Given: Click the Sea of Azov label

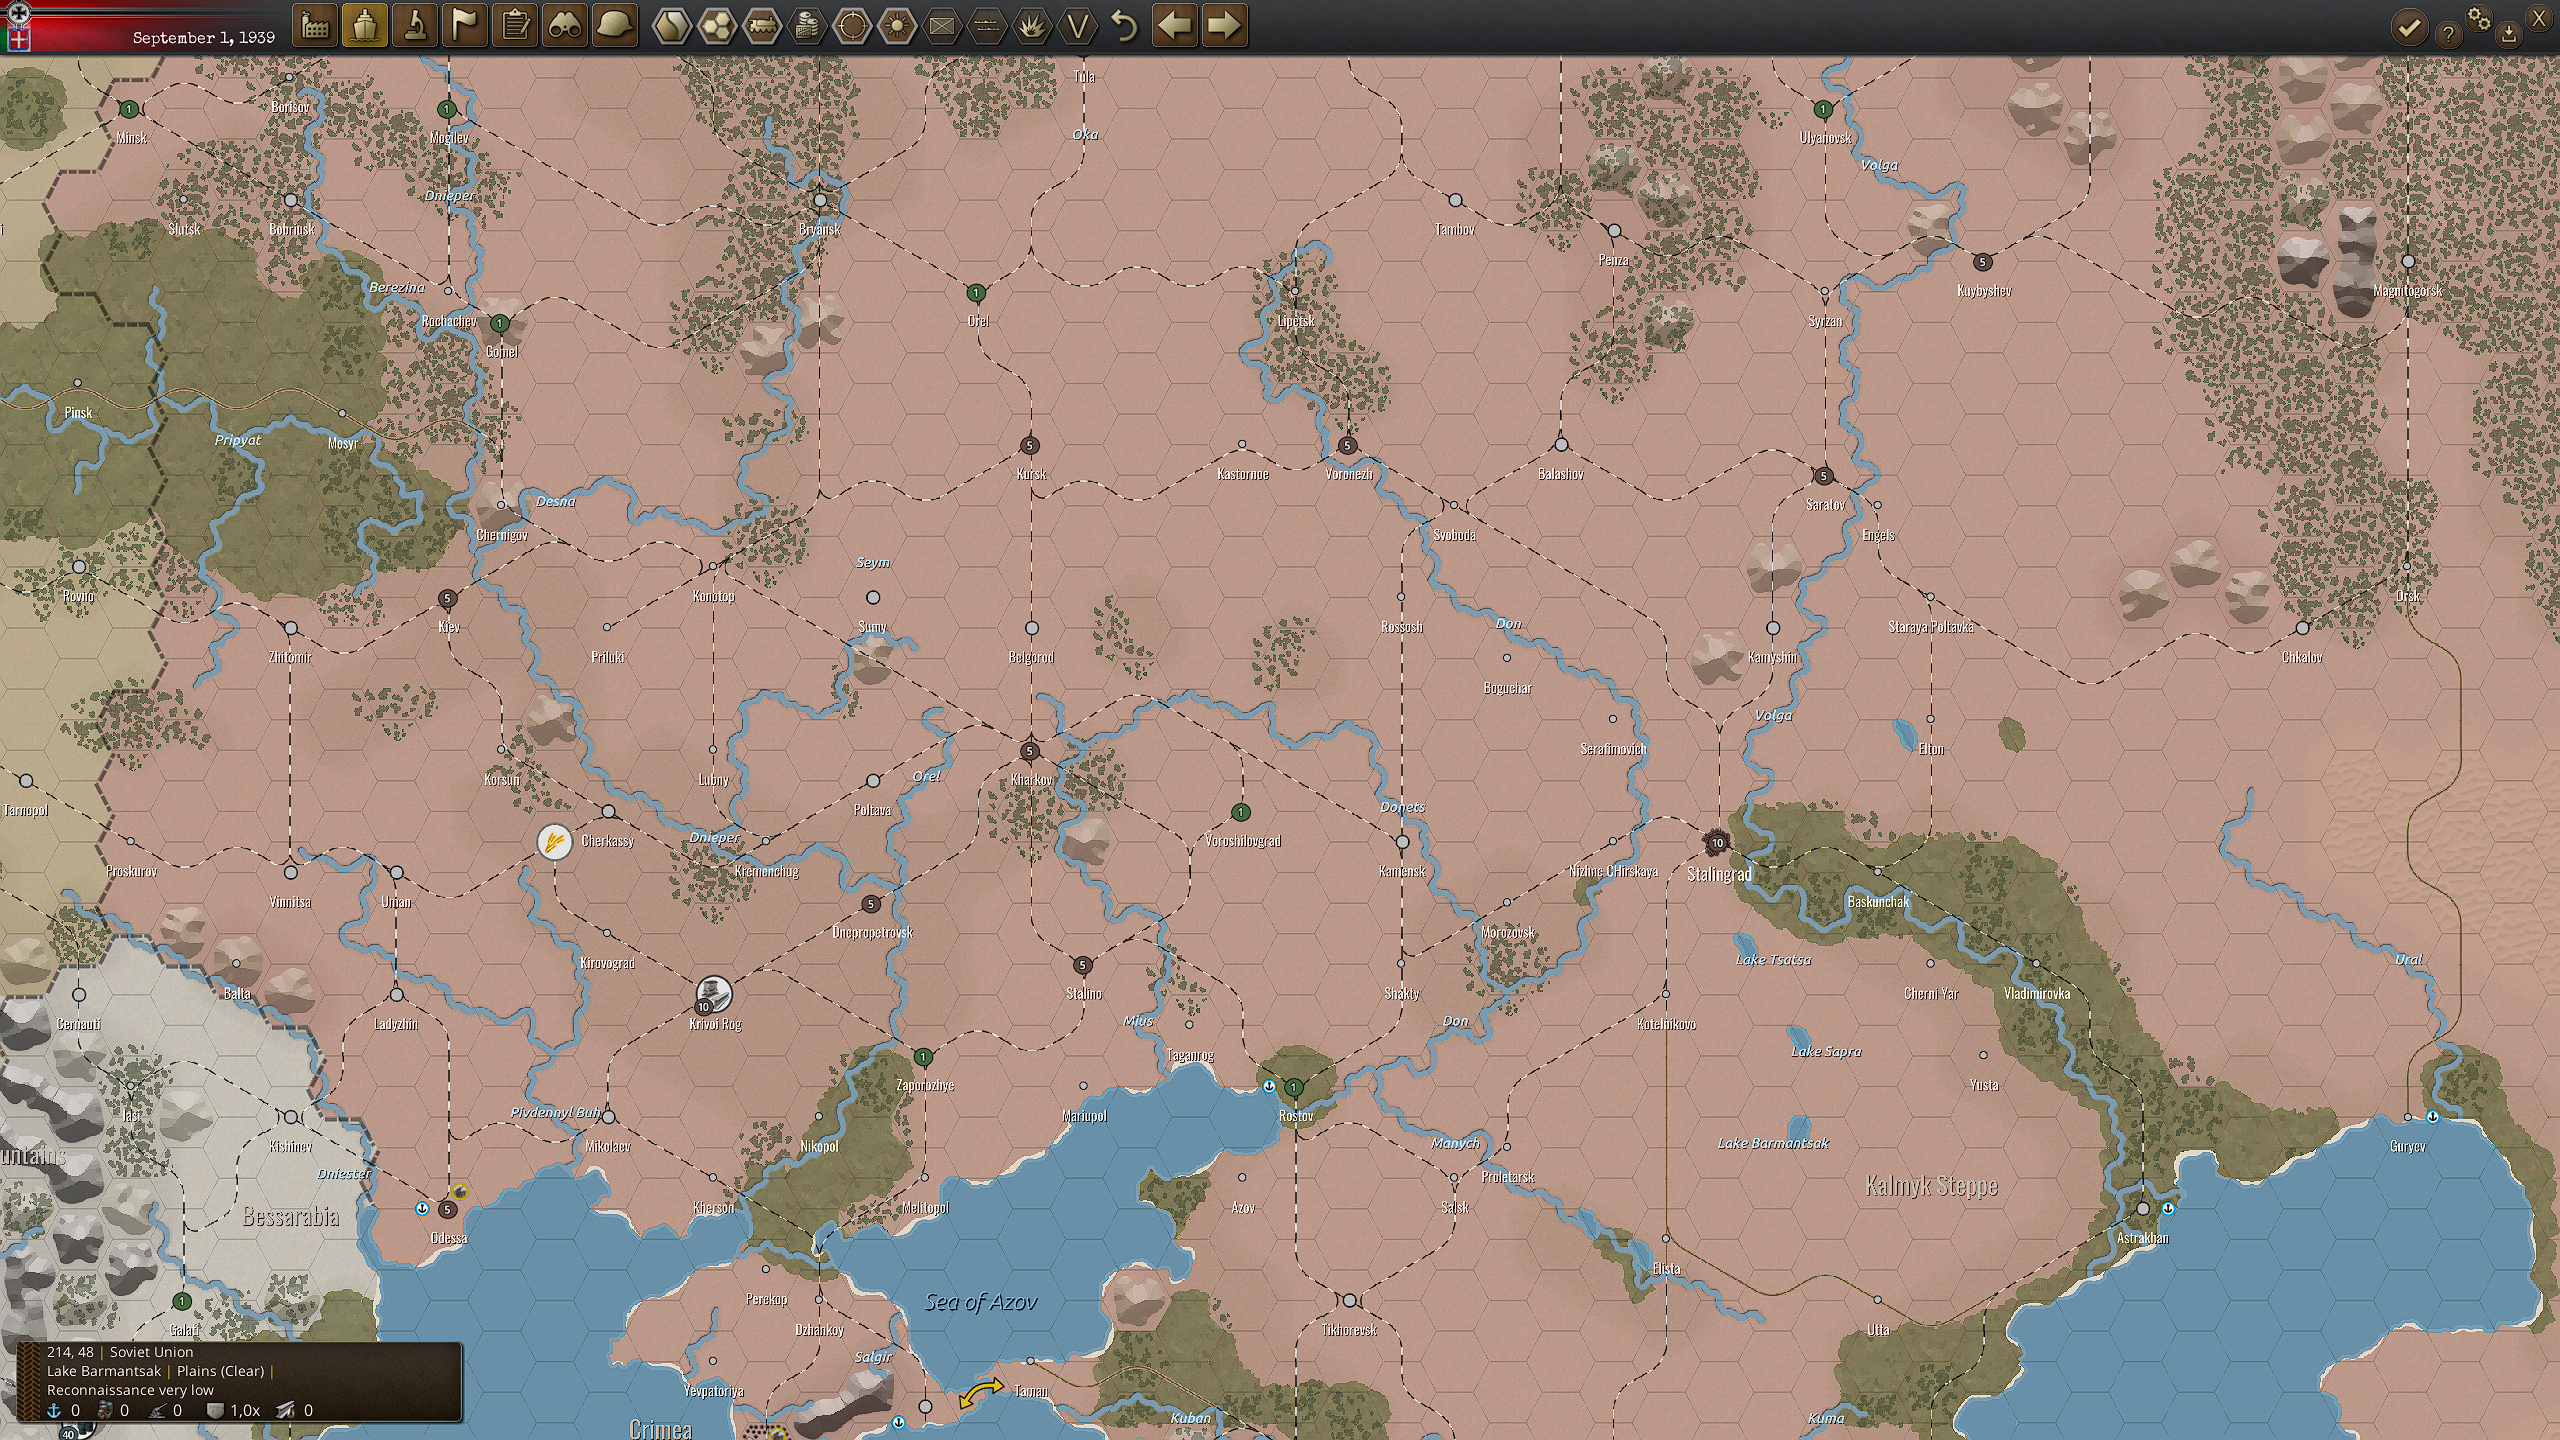Looking at the screenshot, I should tap(980, 1301).
